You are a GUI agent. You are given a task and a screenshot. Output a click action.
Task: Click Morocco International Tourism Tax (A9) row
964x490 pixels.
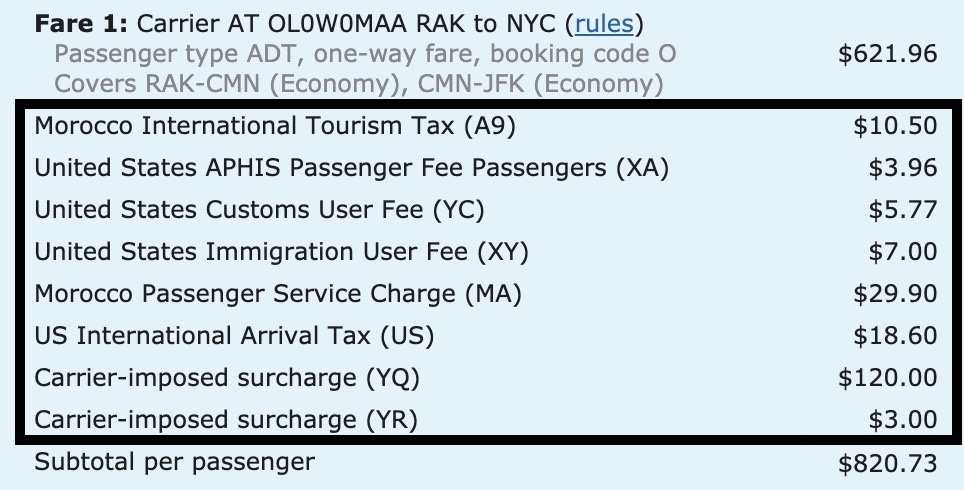point(275,126)
